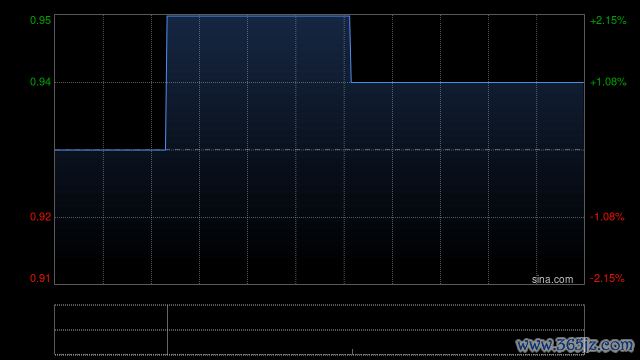
Task: Click the price line plateau at 0.95
Action: click(258, 16)
